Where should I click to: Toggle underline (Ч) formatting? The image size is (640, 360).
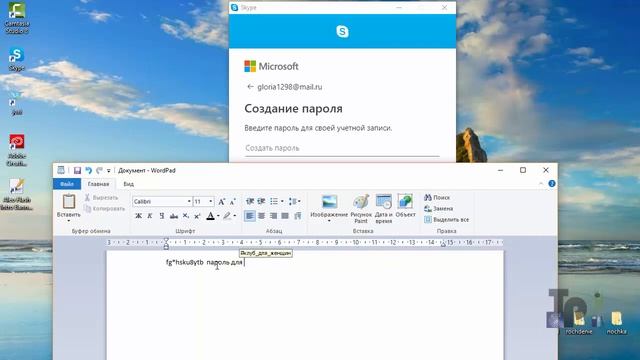point(162,216)
